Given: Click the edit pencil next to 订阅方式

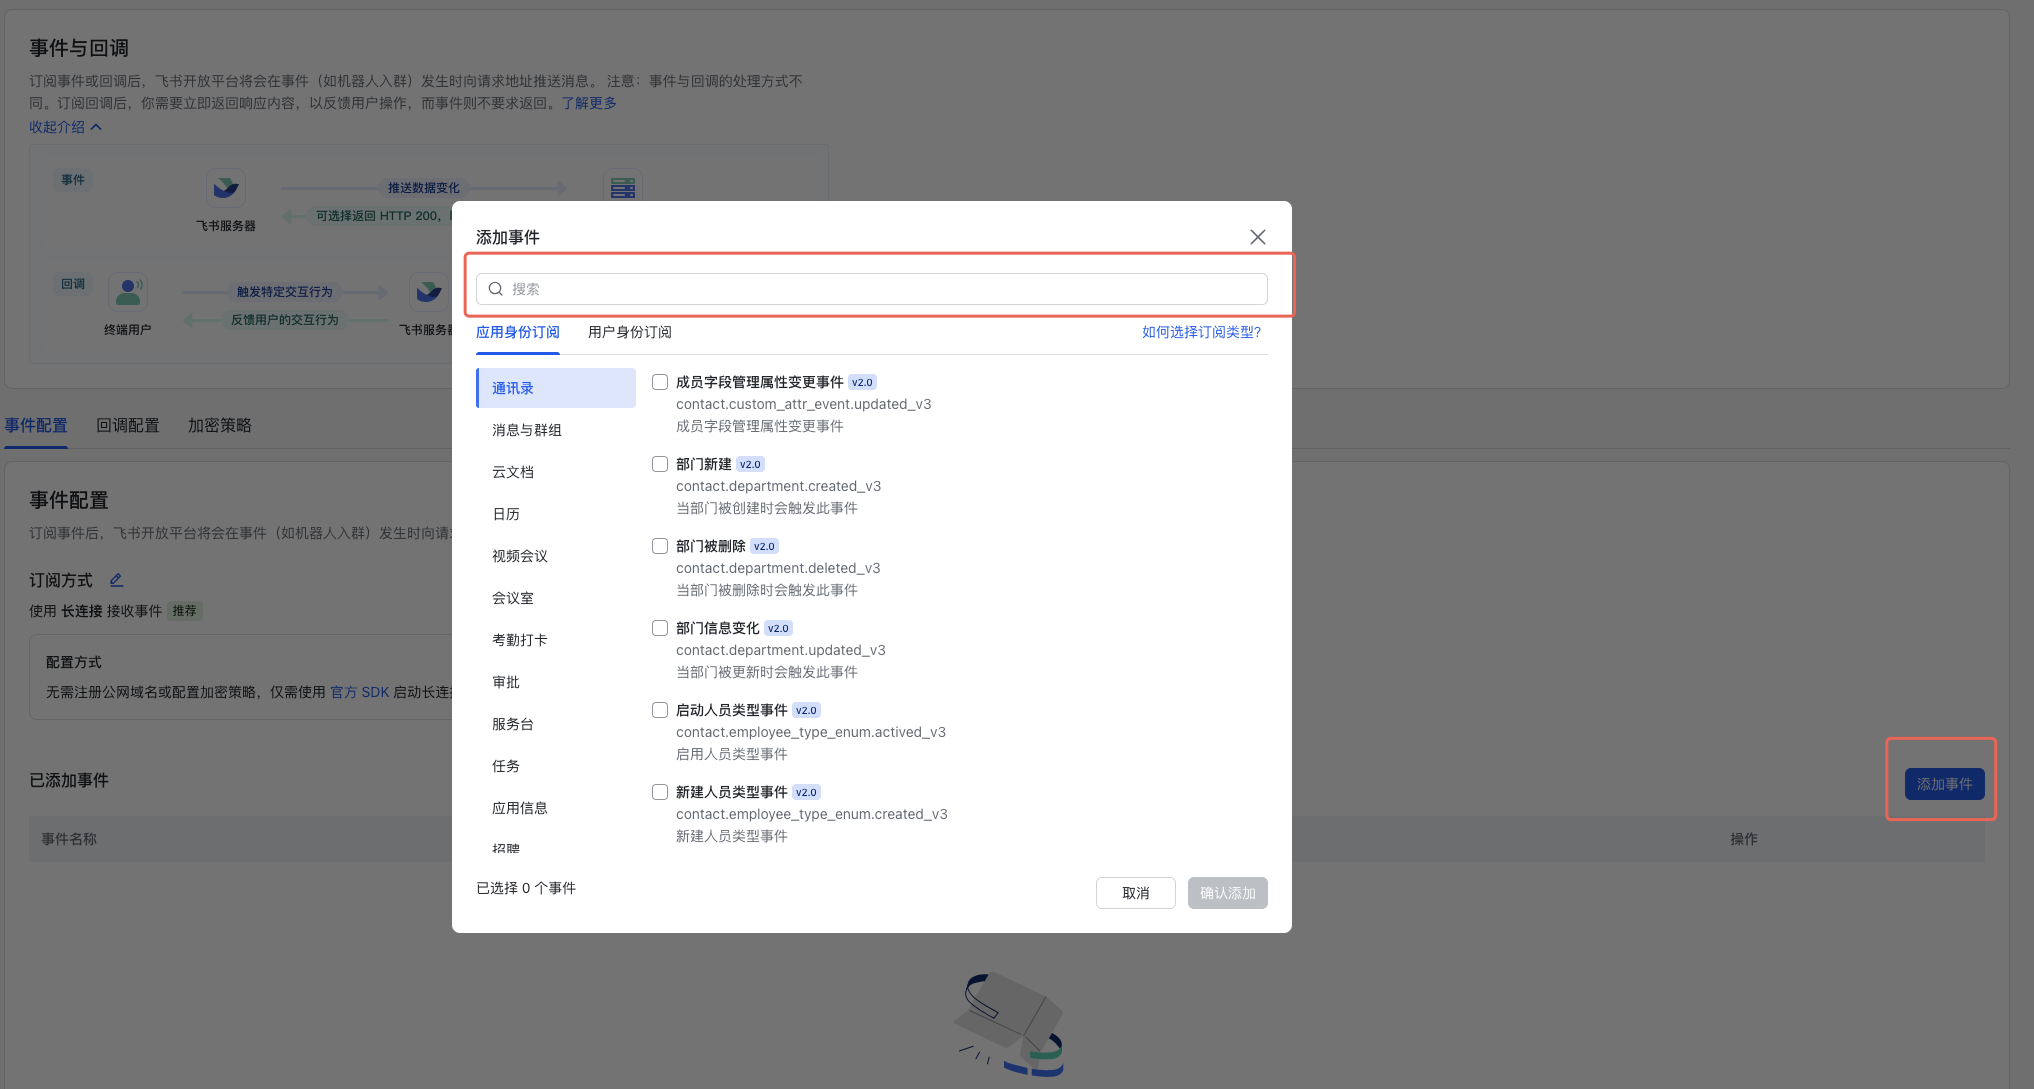Looking at the screenshot, I should click(x=116, y=580).
